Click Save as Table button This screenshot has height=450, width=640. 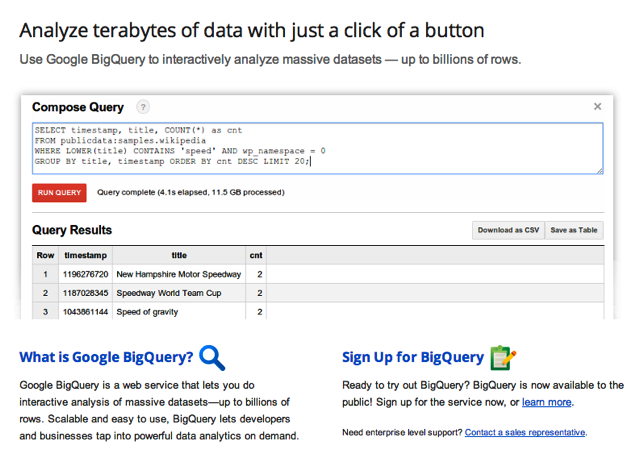tap(574, 230)
